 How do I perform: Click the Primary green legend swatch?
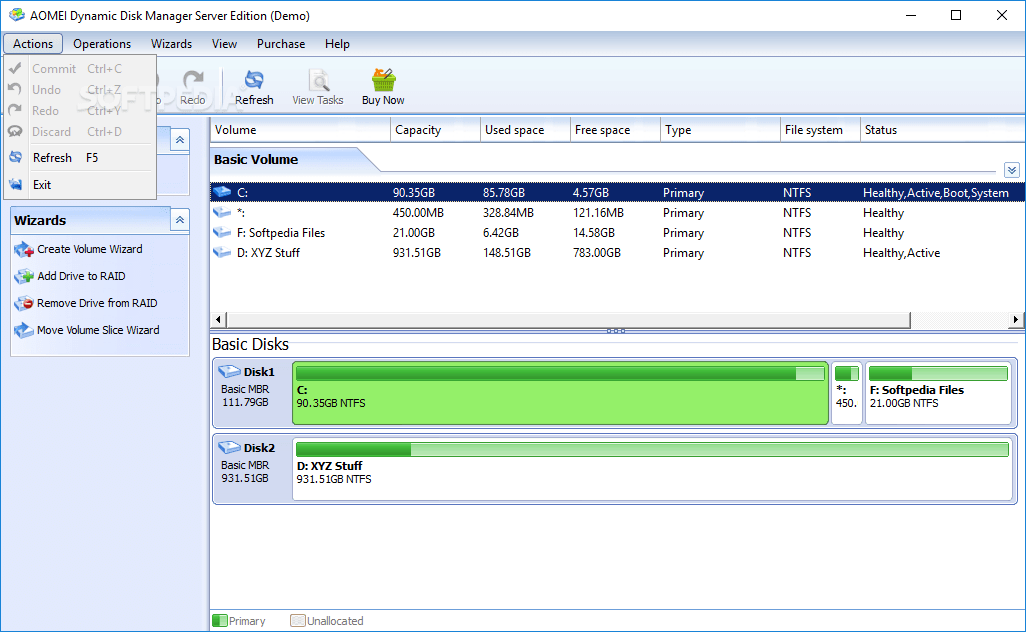(x=220, y=620)
